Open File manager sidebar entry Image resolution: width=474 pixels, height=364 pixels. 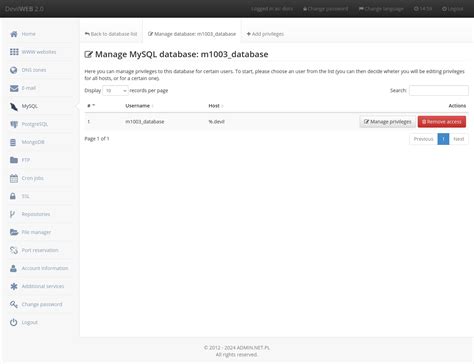[x=36, y=232]
